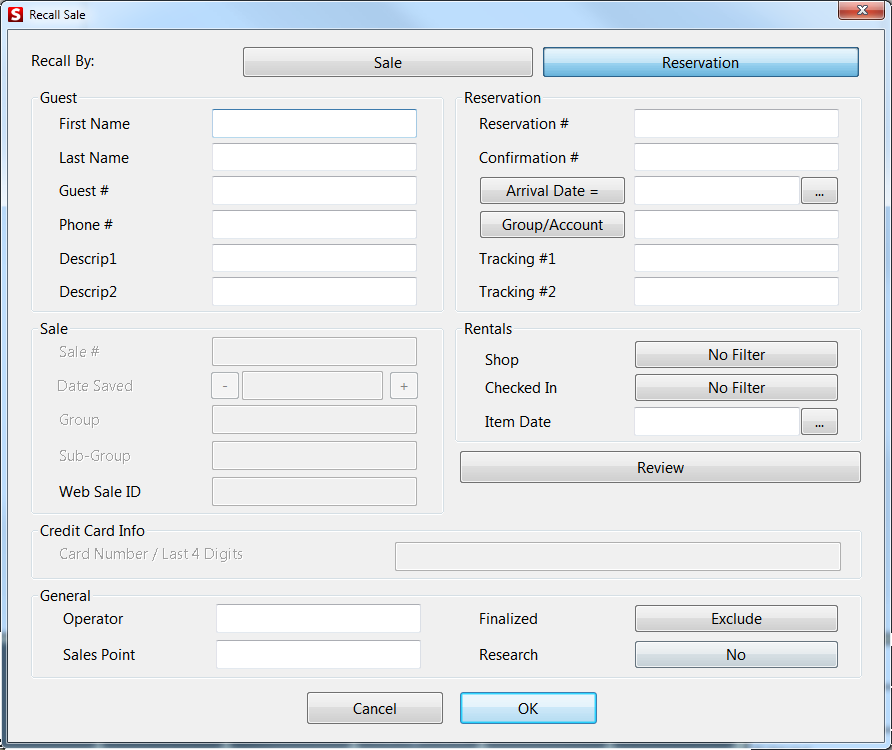Confirm with the OK button

pos(528,708)
